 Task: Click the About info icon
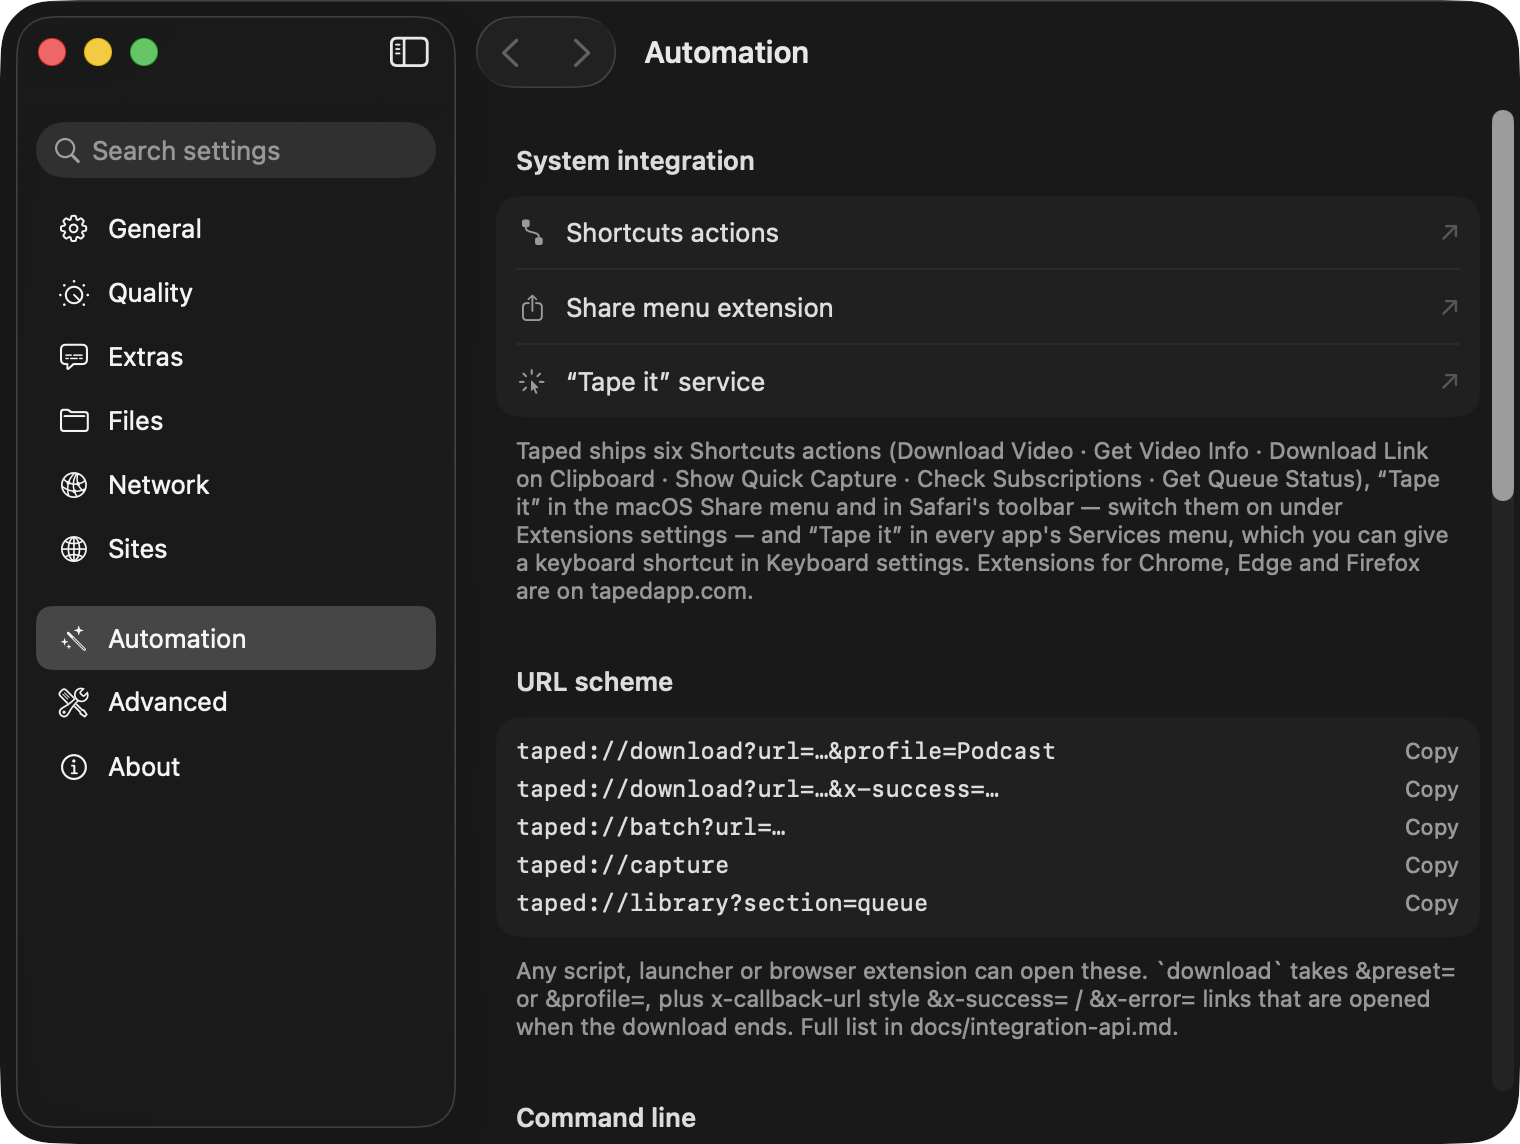(74, 767)
